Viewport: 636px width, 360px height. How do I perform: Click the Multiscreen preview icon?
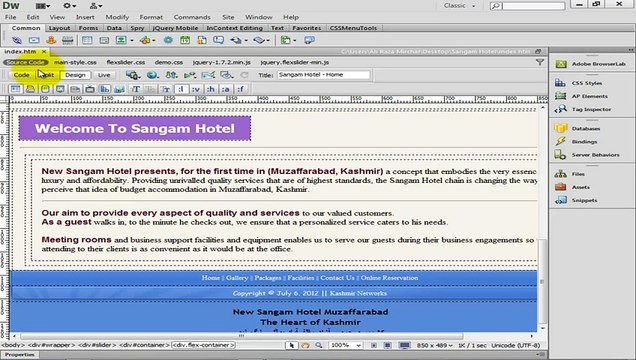coord(132,75)
